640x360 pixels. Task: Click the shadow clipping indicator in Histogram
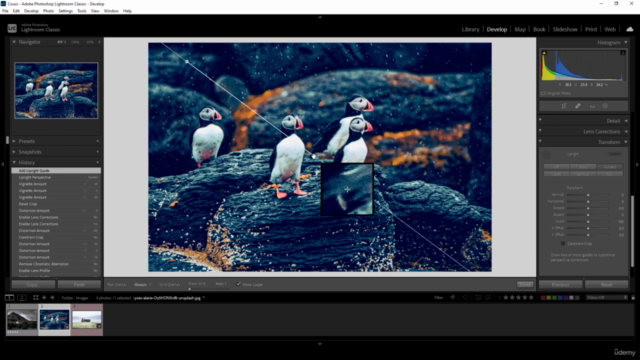pyautogui.click(x=544, y=53)
